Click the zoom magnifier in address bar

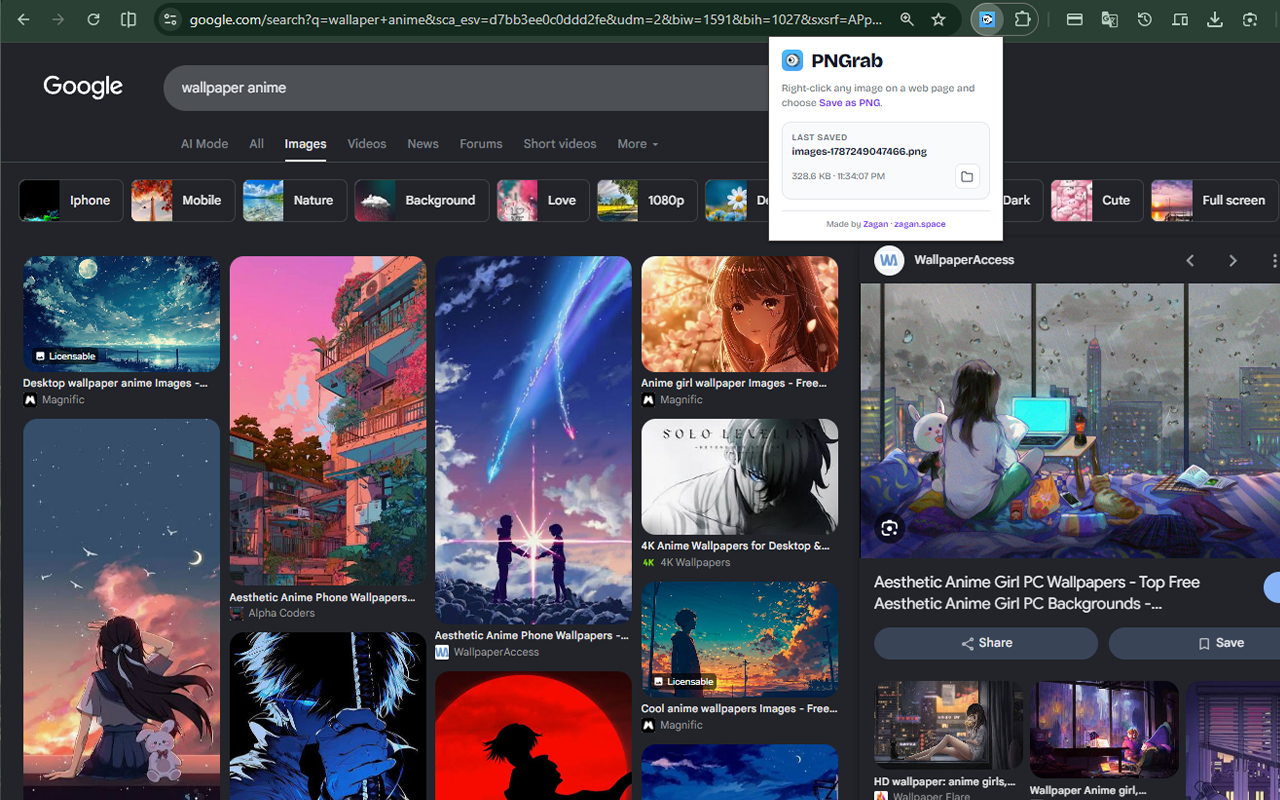pos(906,19)
